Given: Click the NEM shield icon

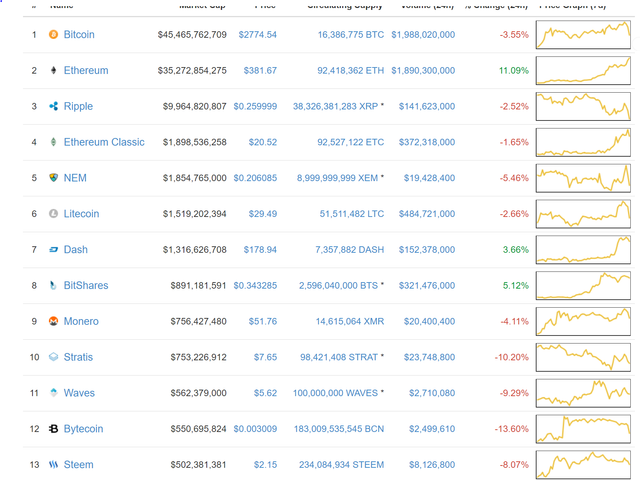Looking at the screenshot, I should pos(53,178).
